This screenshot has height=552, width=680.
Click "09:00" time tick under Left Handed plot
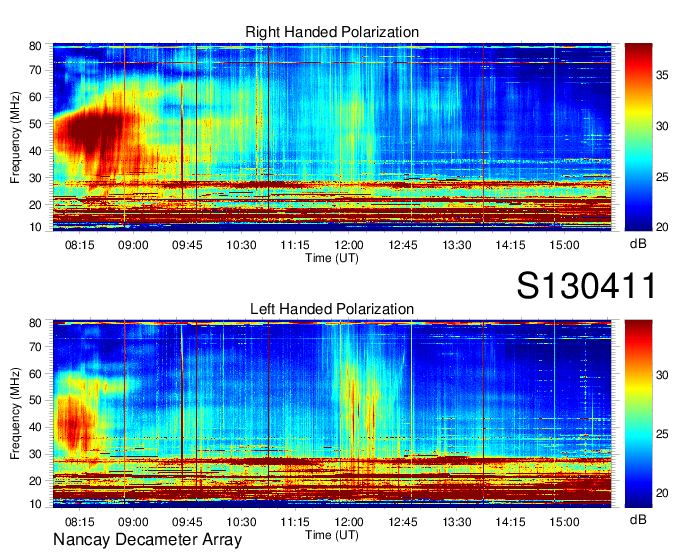click(133, 522)
